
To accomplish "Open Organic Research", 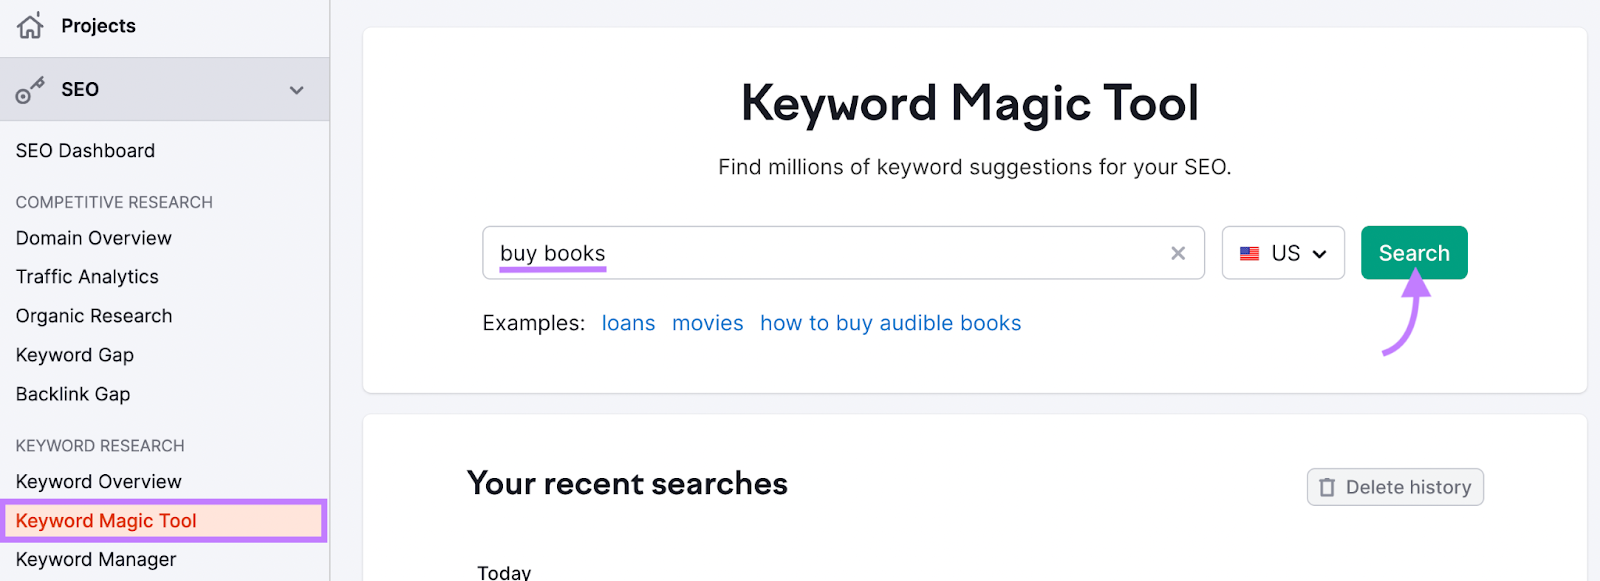I will click(93, 316).
